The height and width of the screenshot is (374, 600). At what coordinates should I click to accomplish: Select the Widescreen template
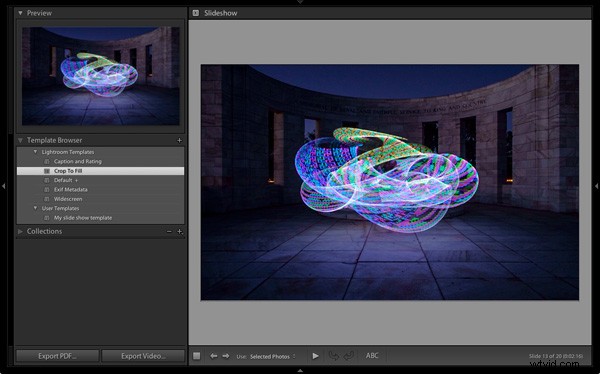coord(100,199)
